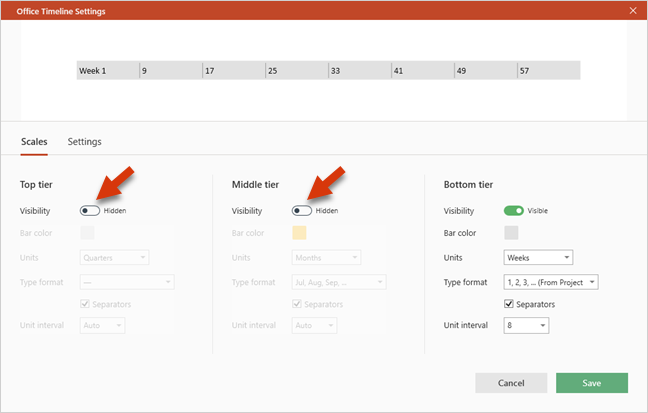Expand the Middle tier Jul, Aug, Sep format dropdown
The width and height of the screenshot is (648, 413).
tap(339, 282)
